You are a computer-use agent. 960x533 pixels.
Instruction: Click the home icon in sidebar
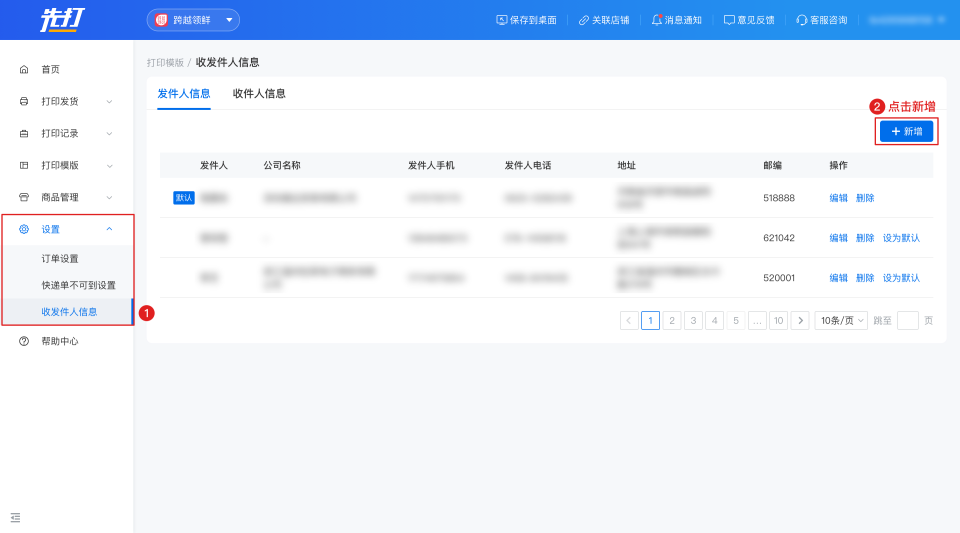point(24,70)
